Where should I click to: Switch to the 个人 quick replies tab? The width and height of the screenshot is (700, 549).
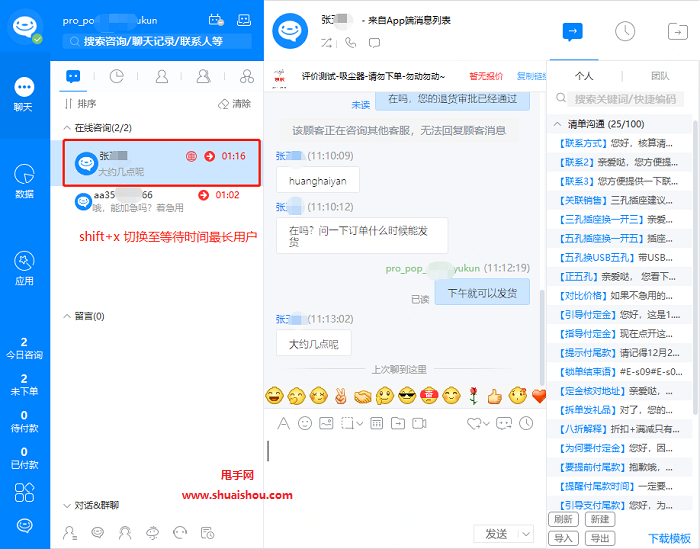(584, 76)
